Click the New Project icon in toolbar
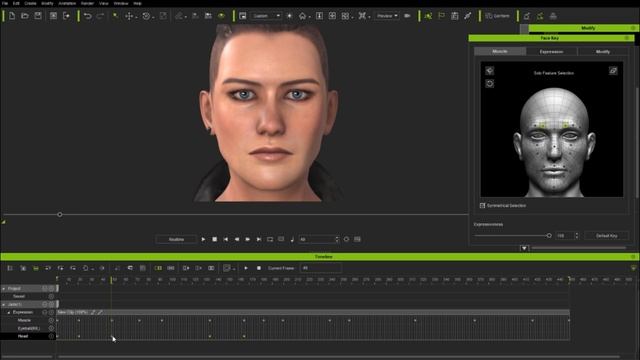 [12, 16]
